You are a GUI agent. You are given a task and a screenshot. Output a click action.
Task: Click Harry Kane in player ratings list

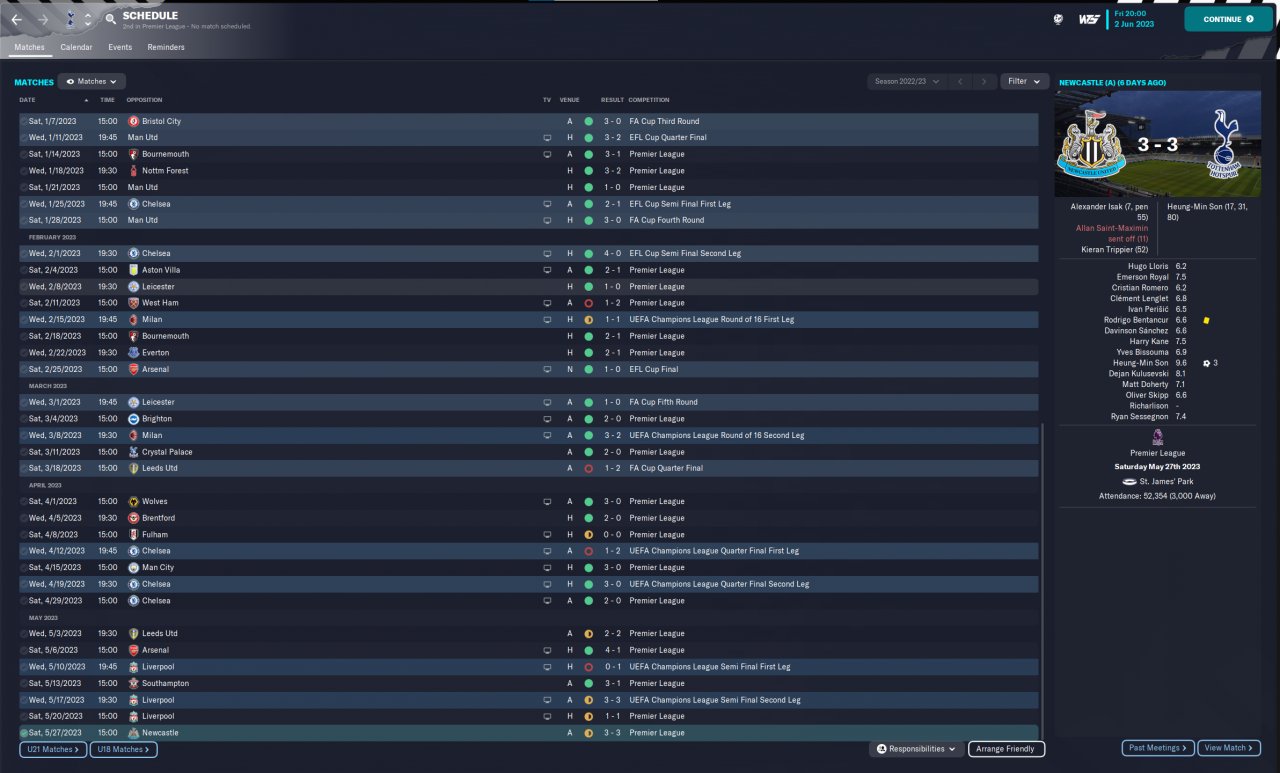1147,342
